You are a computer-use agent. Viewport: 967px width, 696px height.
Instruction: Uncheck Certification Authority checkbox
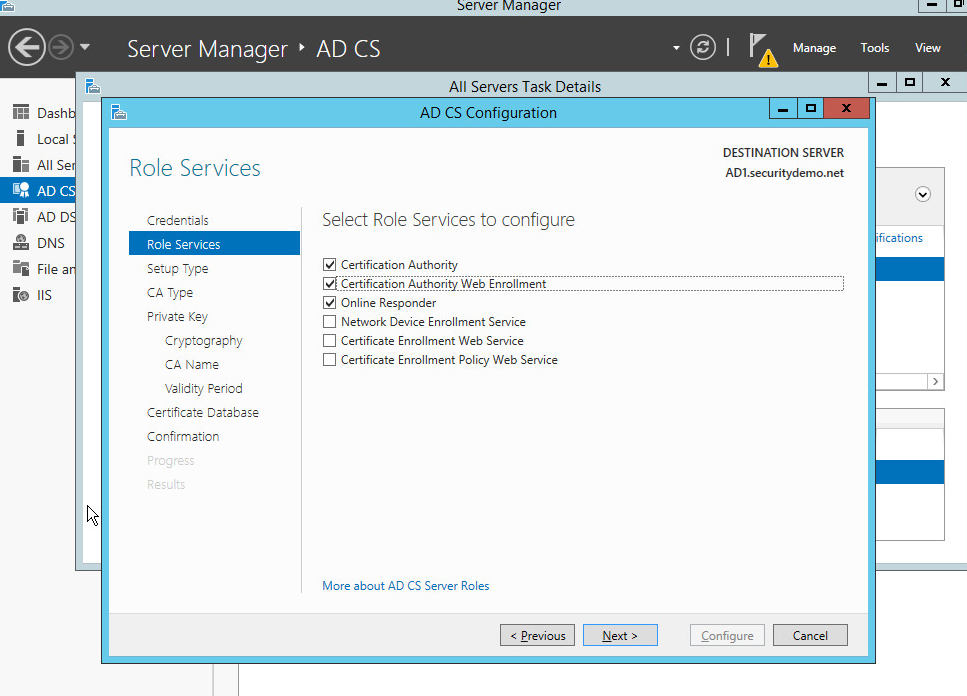click(x=329, y=264)
